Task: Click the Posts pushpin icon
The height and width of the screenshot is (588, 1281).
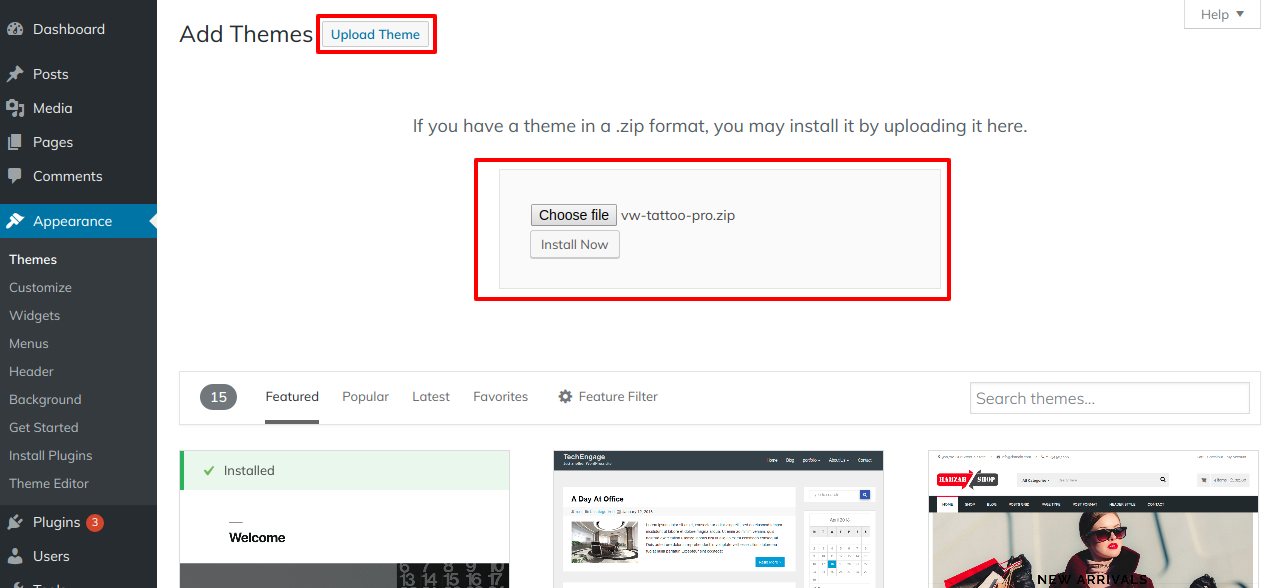Action: click(15, 74)
